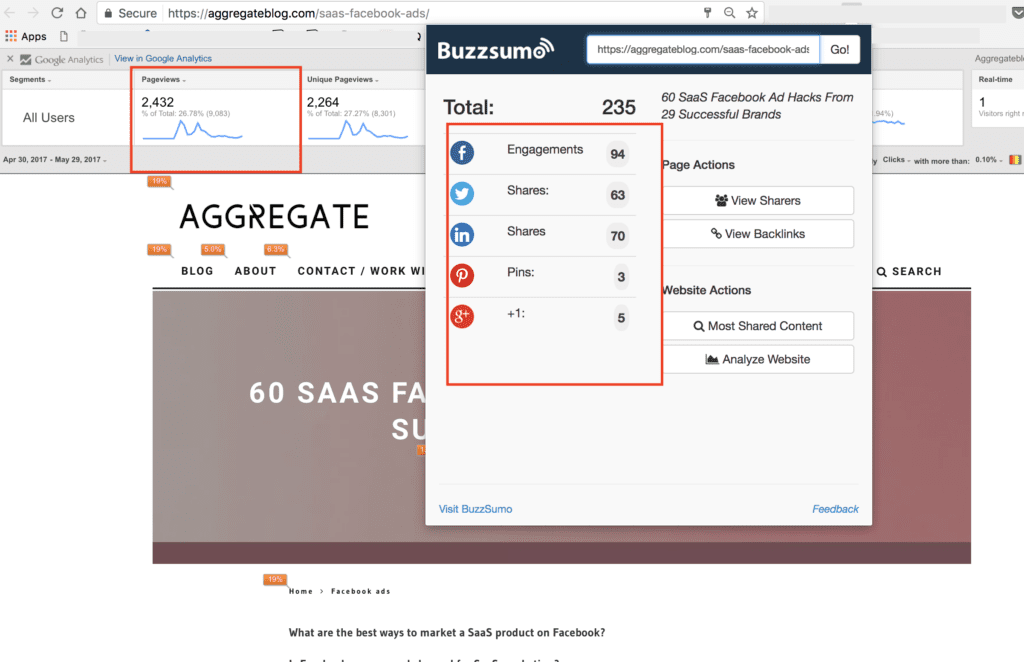Open the date range Apr 30 - May 29 dropdown
This screenshot has width=1024, height=662.
point(55,159)
